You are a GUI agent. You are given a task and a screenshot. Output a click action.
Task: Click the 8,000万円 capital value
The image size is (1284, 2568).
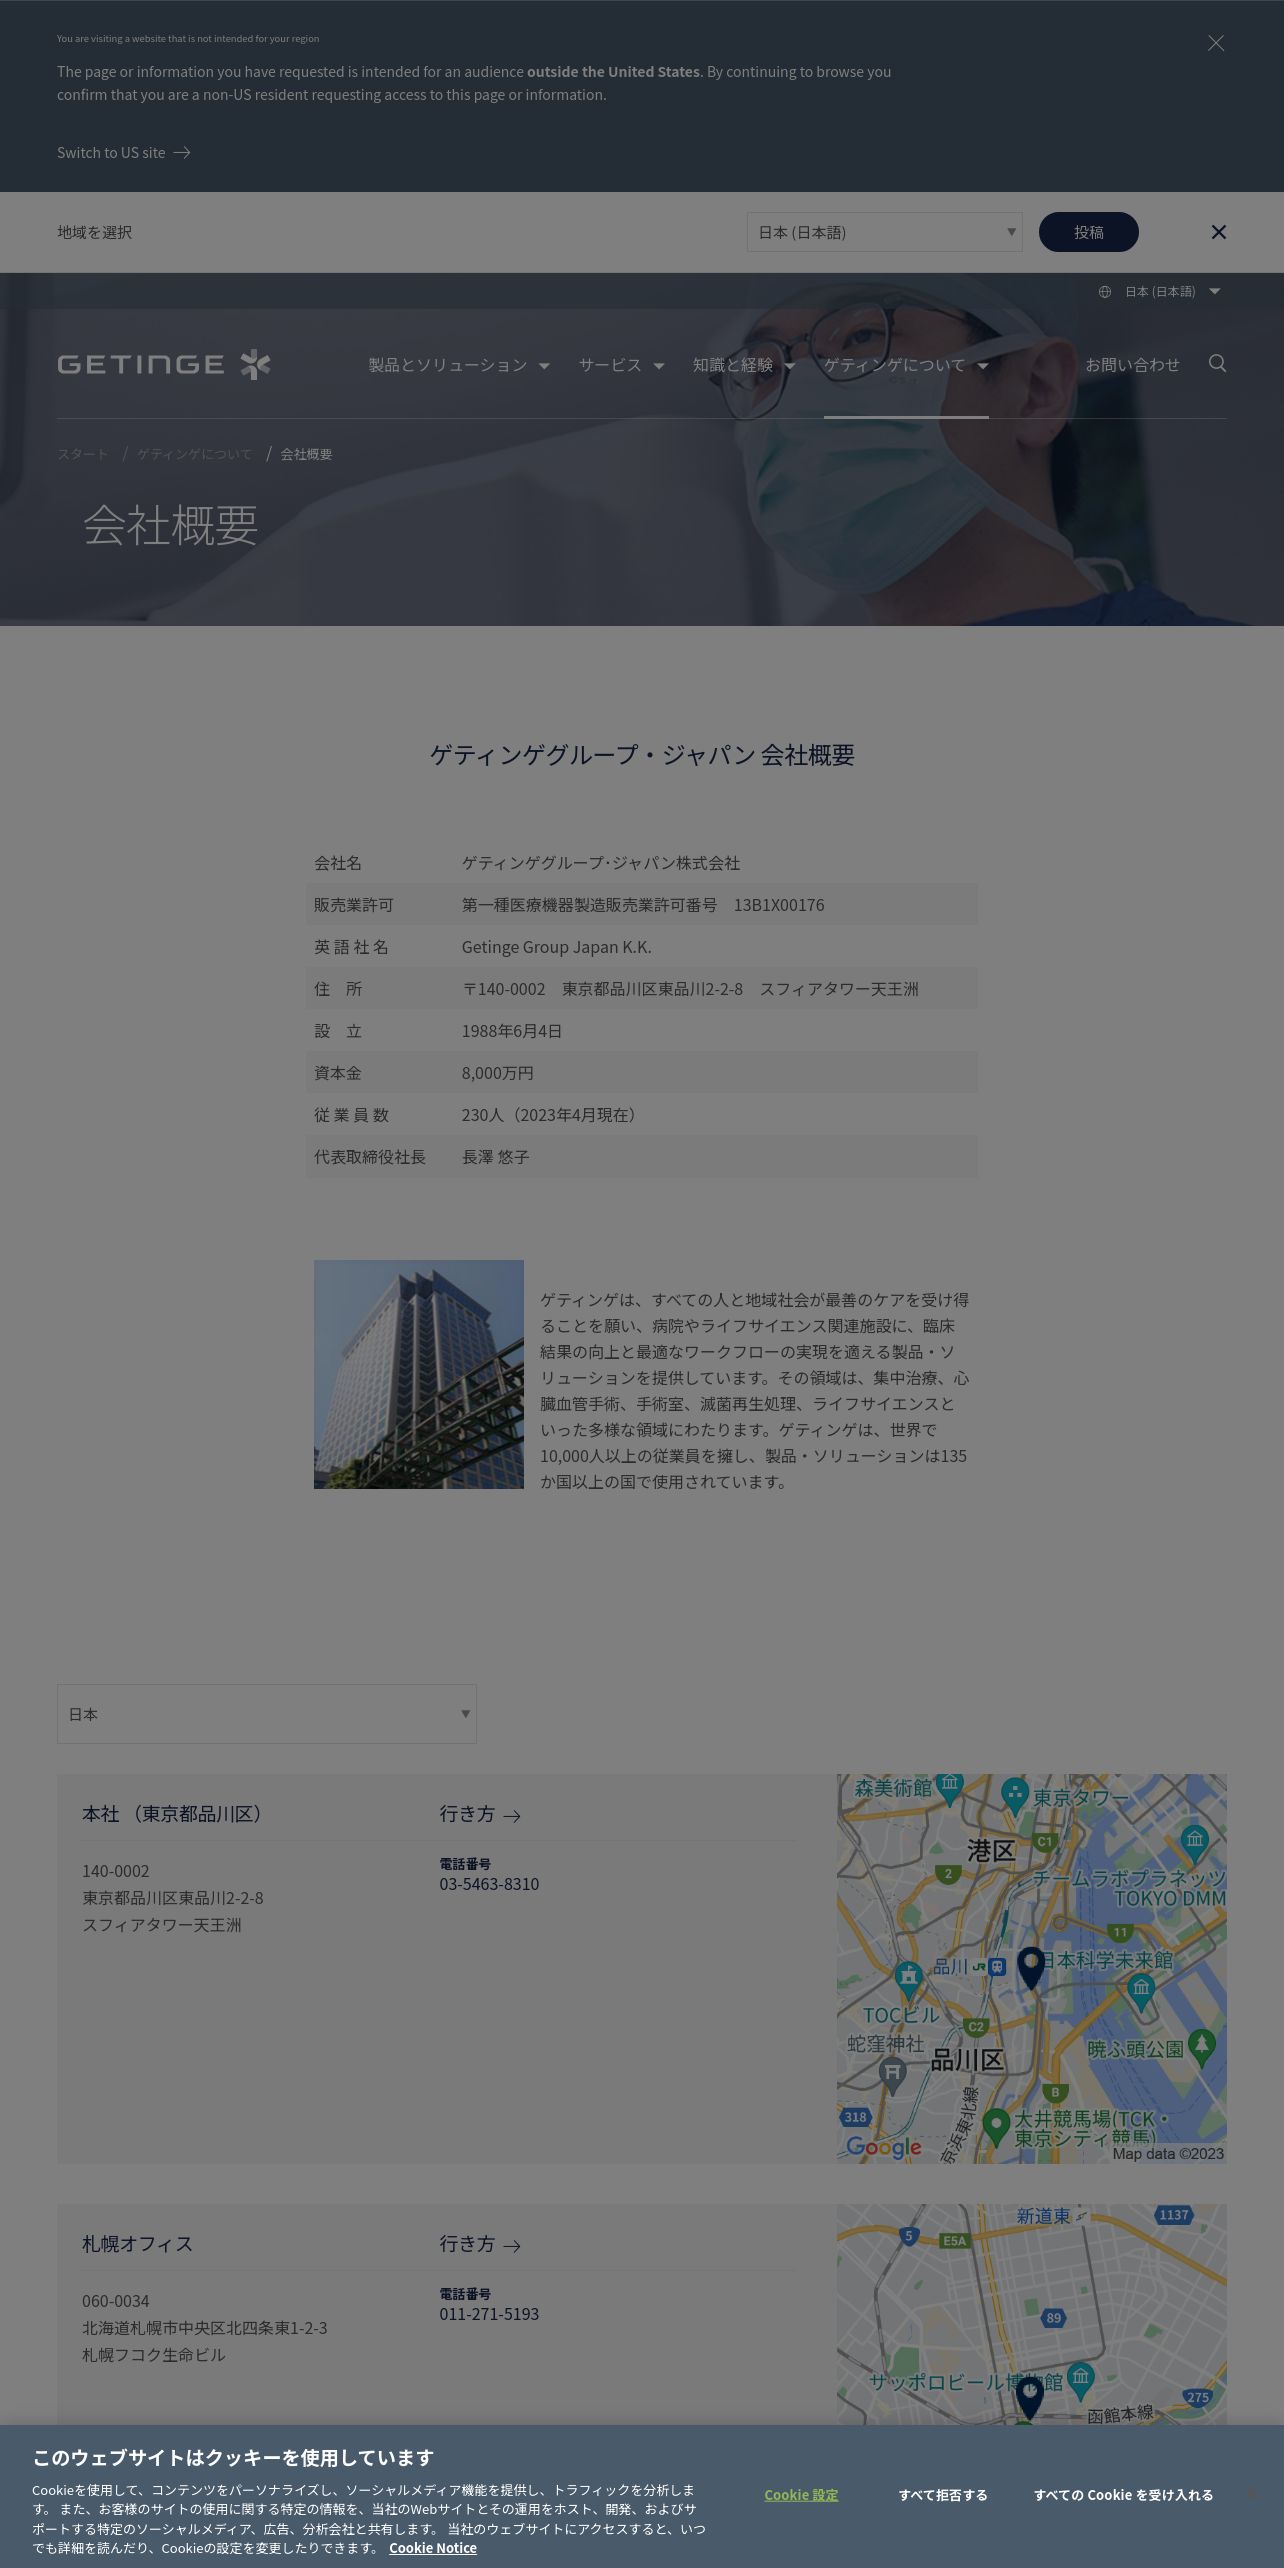[497, 1073]
